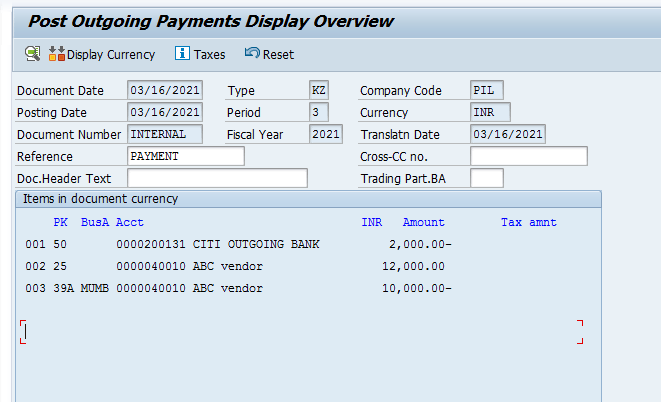Image resolution: width=661 pixels, height=402 pixels.
Task: Select the Document Date field
Action: tap(165, 90)
